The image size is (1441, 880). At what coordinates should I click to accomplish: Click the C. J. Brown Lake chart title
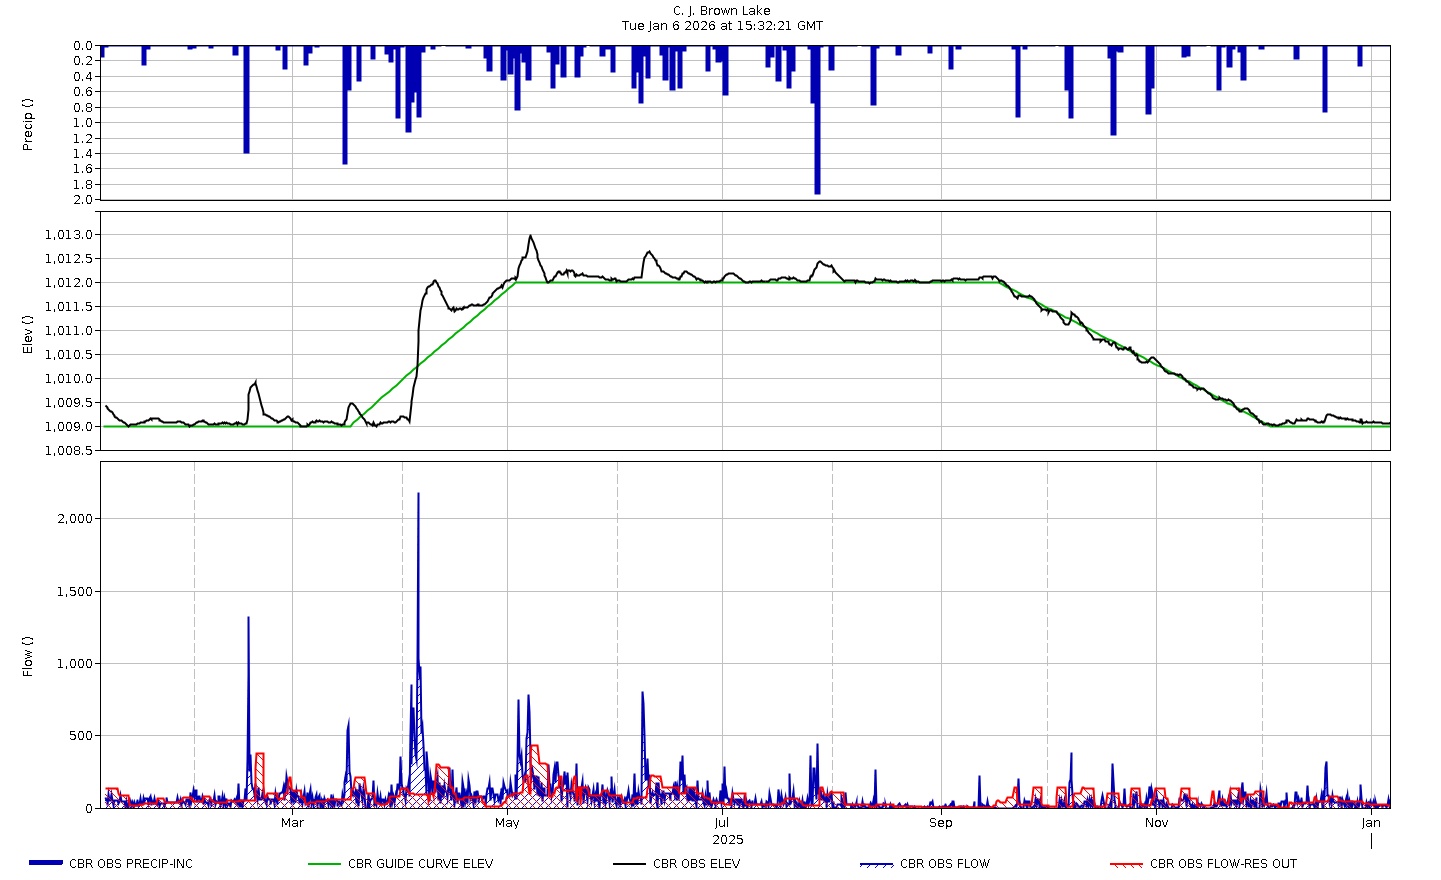pyautogui.click(x=721, y=11)
